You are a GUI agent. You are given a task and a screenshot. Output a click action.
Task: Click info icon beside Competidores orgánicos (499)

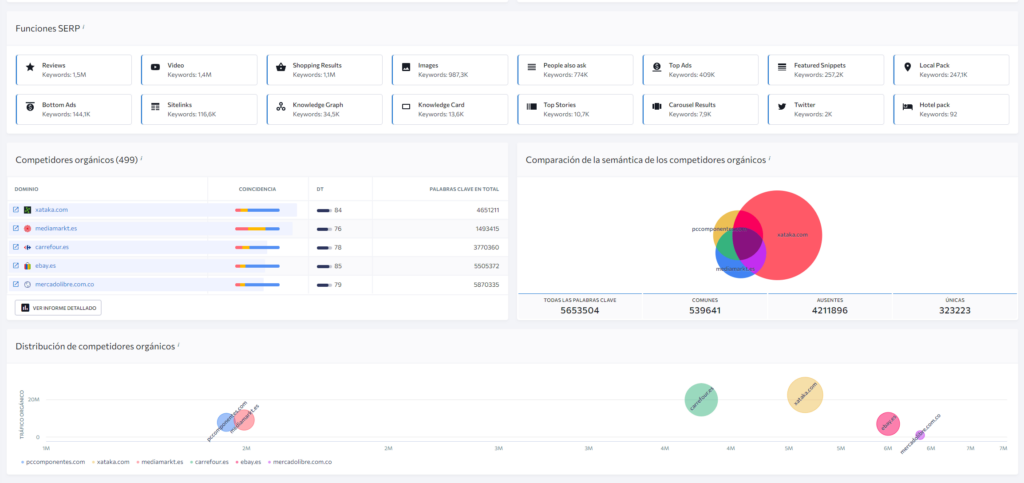[142, 158]
